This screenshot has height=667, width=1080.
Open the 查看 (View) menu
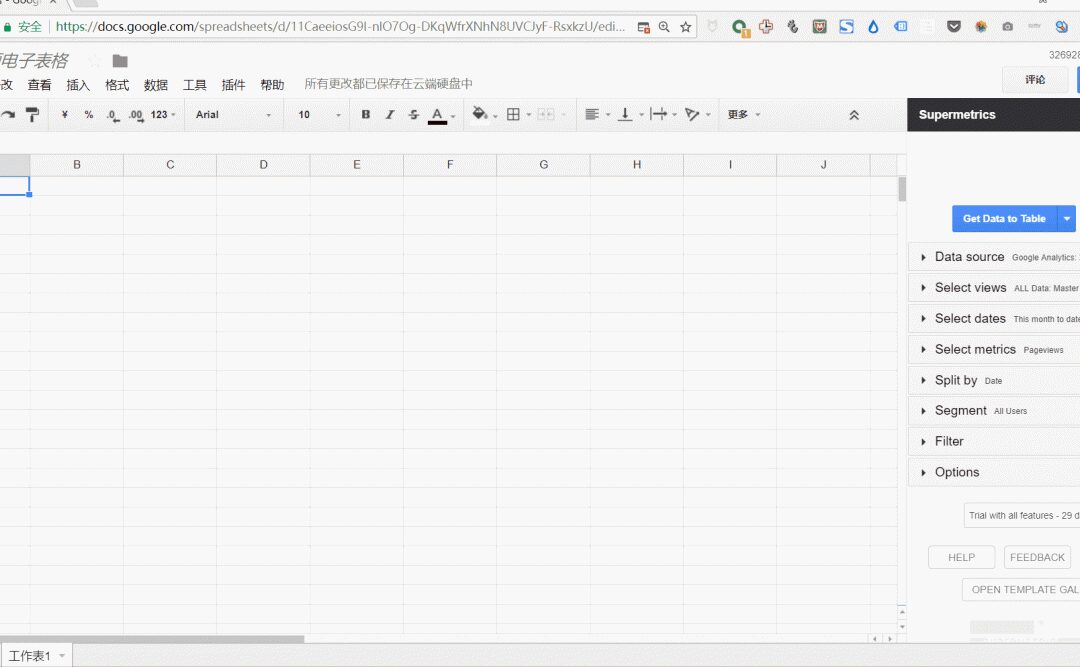pos(39,85)
